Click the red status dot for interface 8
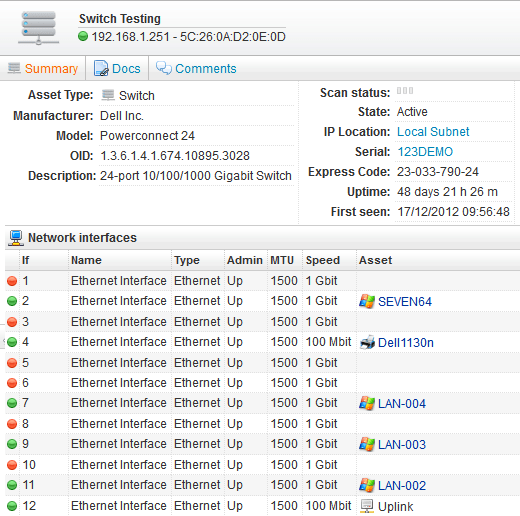The image size is (520, 516). 12,424
